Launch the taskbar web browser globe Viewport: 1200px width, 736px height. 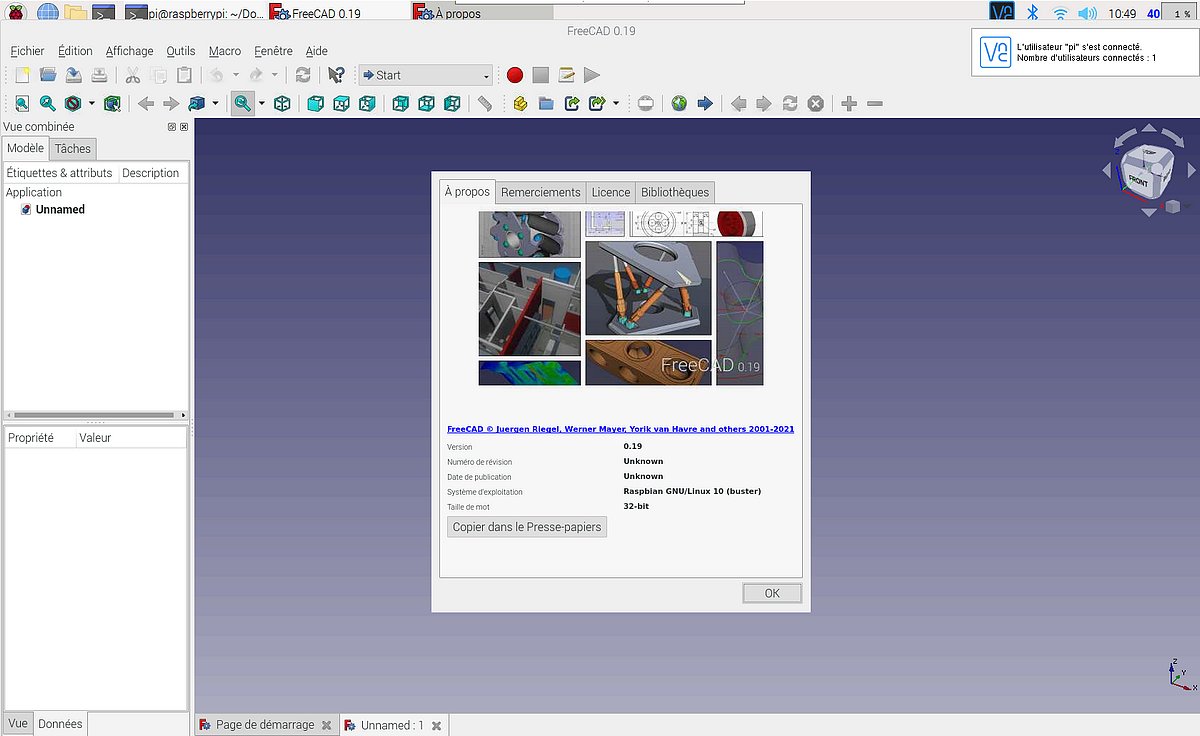pyautogui.click(x=47, y=12)
